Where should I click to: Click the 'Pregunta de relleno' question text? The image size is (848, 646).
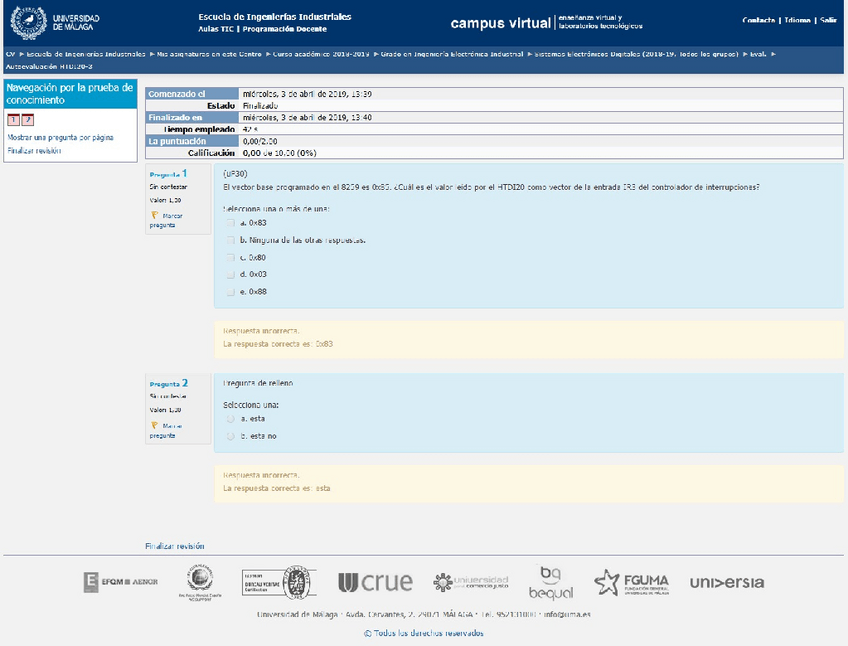tap(258, 384)
